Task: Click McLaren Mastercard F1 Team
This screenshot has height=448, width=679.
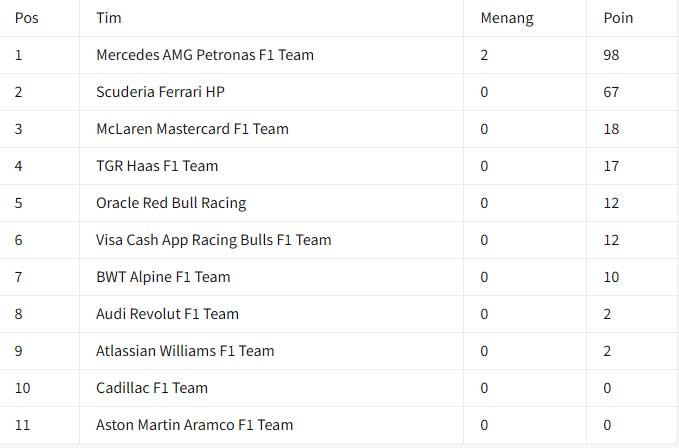Action: coord(192,129)
